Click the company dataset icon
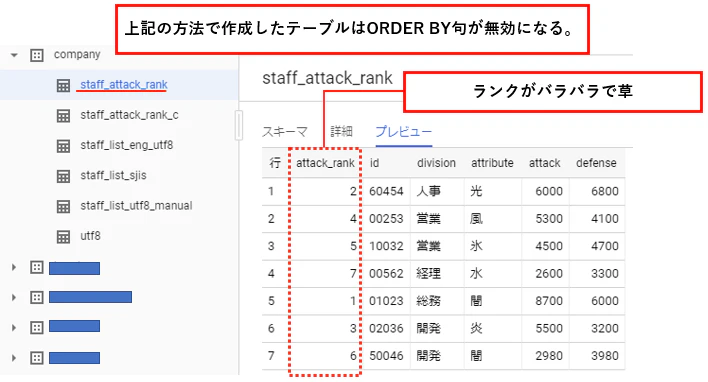 (37, 55)
